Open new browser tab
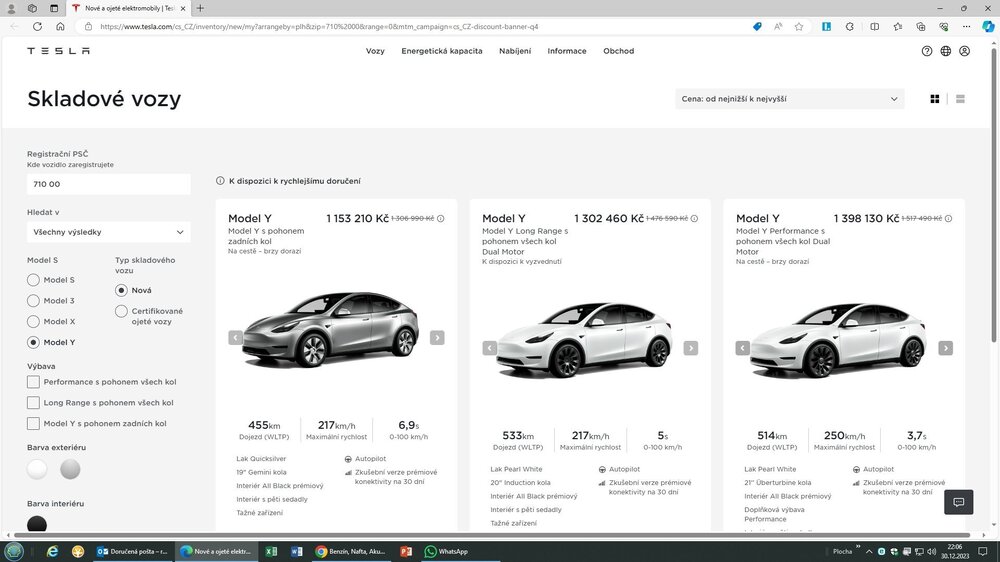 point(200,8)
